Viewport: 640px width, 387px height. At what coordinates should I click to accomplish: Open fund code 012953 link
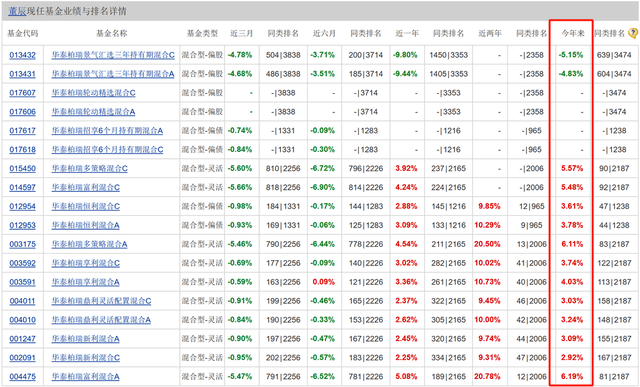click(22, 225)
